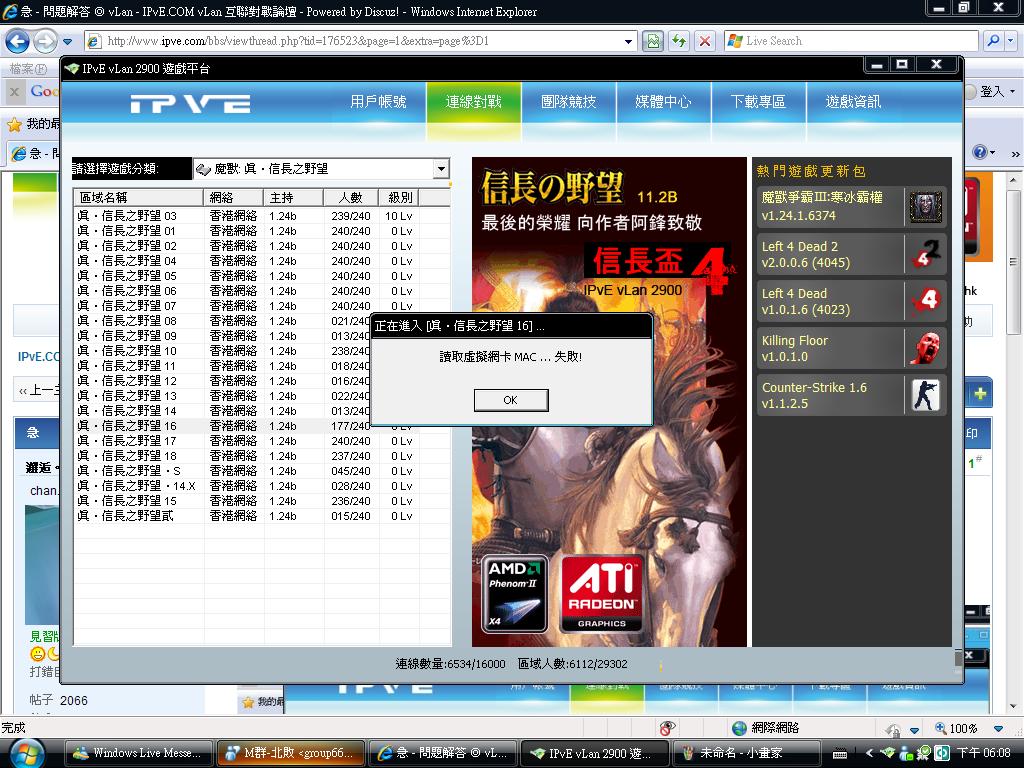Click the IE stop loading icon
Screen dimensions: 1024x768
(705, 41)
